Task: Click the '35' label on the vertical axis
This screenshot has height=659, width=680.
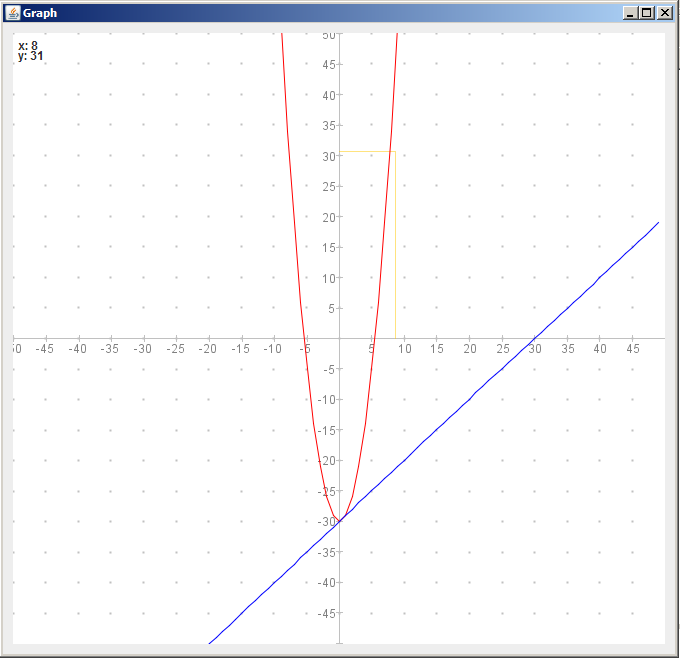Action: 329,126
